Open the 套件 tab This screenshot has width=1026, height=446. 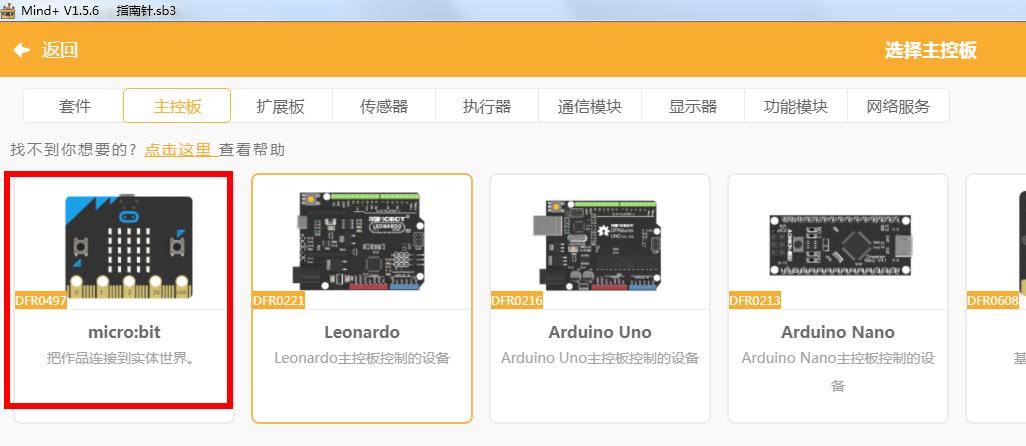pos(75,106)
